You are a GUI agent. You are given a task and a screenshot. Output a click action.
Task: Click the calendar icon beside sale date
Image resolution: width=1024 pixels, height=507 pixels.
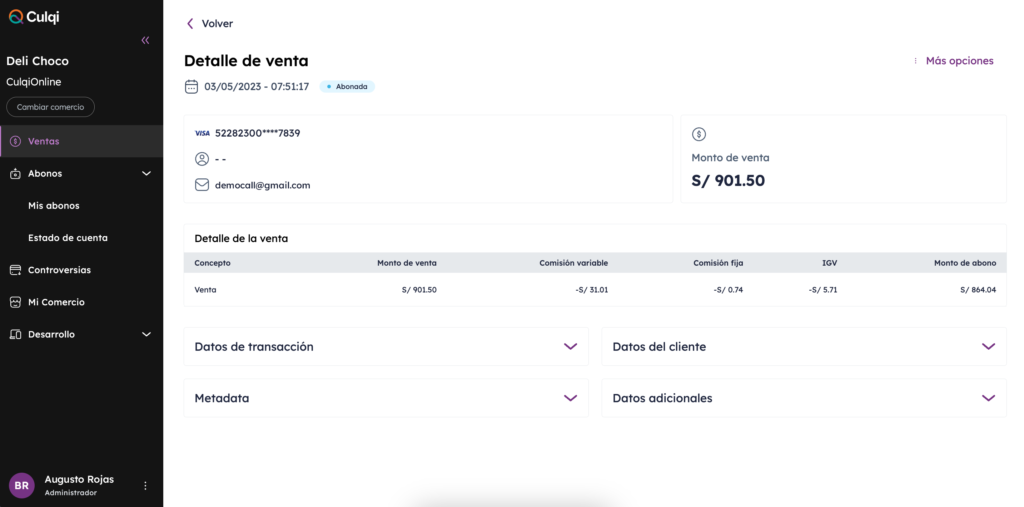191,86
